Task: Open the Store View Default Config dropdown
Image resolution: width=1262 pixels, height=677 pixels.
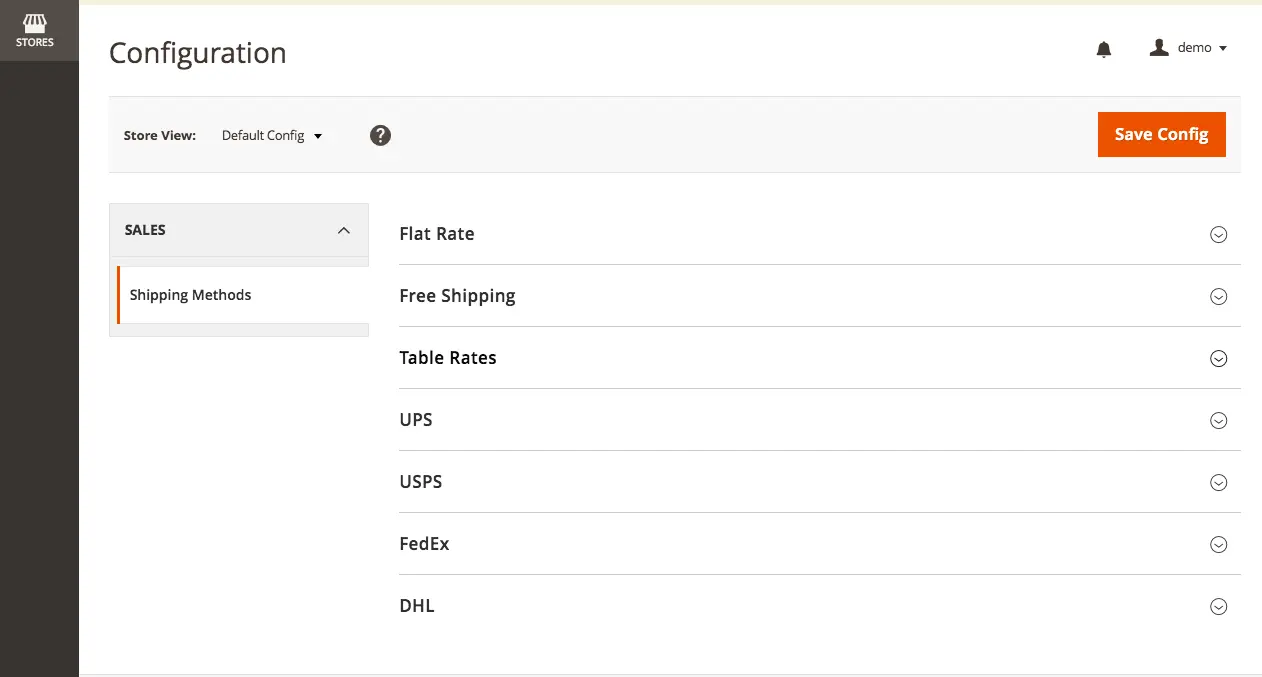Action: pyautogui.click(x=272, y=135)
